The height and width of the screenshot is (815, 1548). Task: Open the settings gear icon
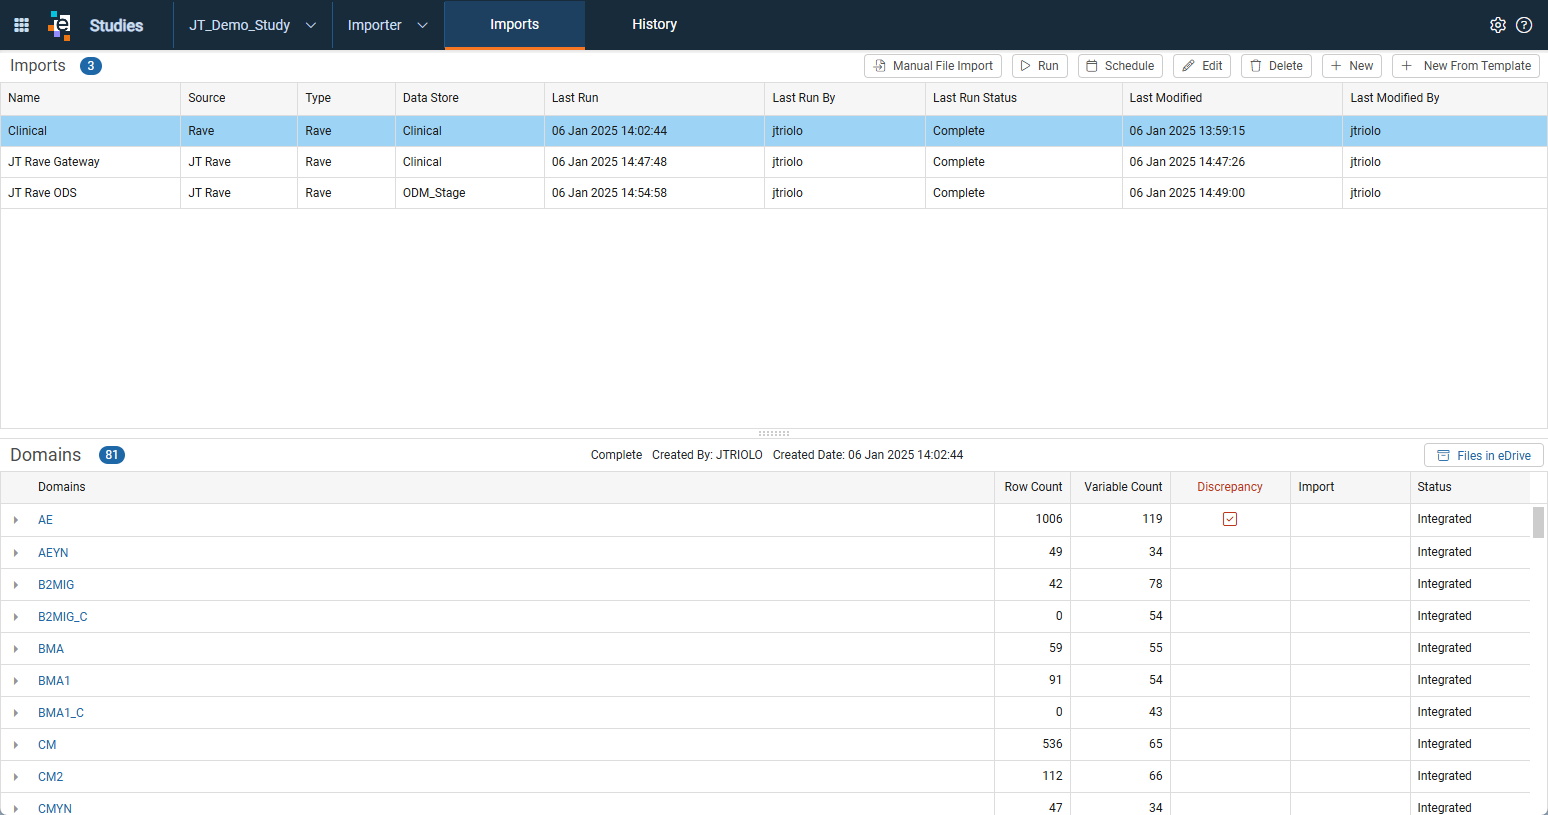click(x=1498, y=25)
